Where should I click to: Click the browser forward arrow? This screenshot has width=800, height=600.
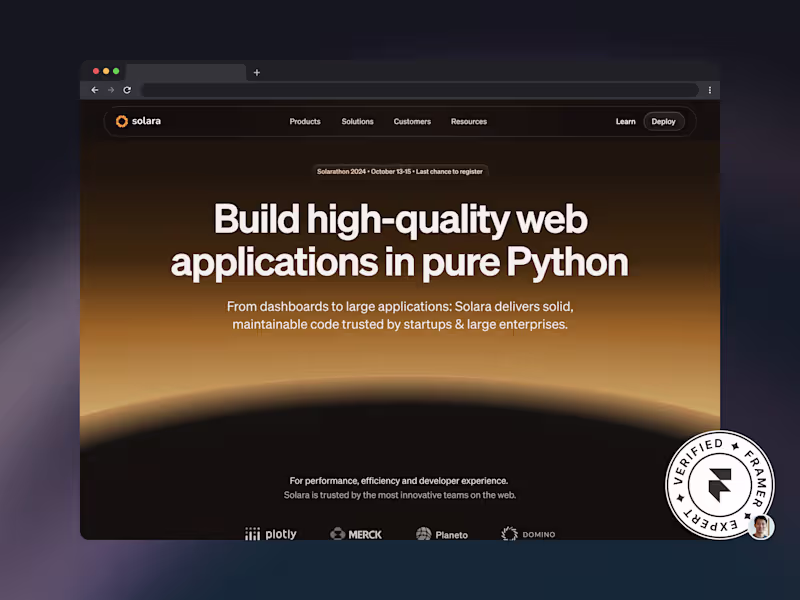coord(109,90)
